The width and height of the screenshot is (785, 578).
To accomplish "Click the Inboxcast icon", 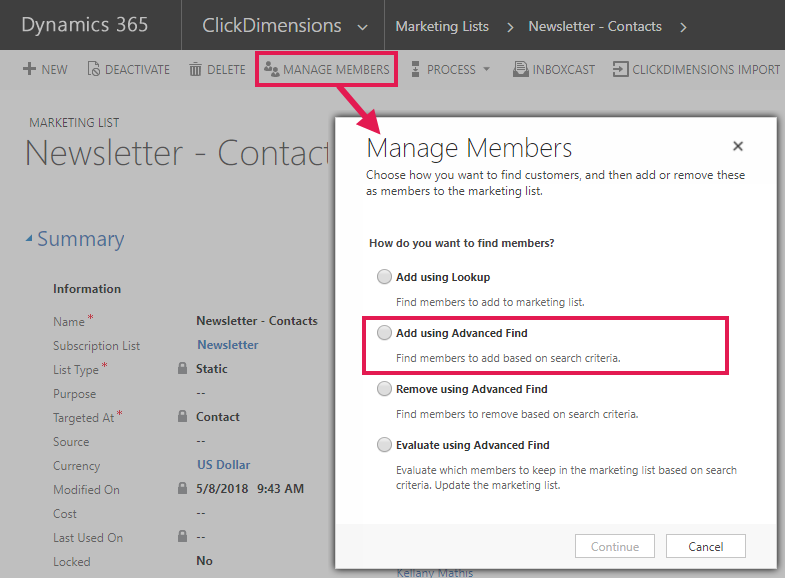I will click(520, 69).
